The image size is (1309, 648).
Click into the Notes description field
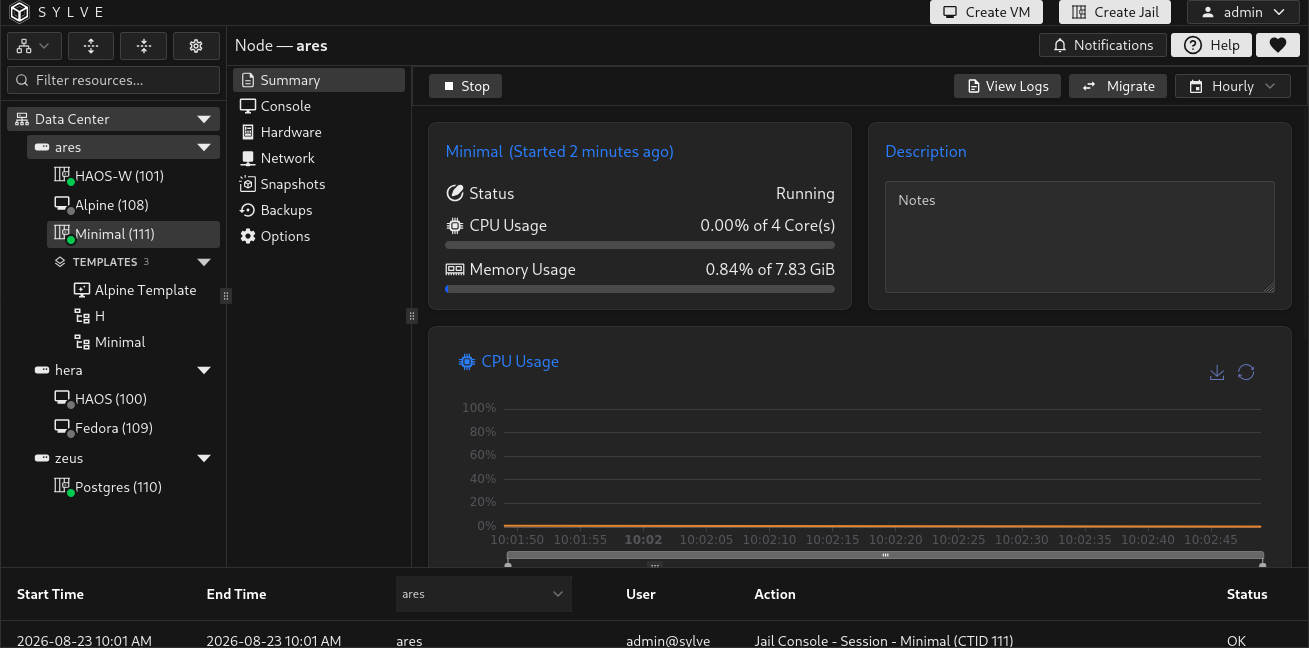pos(1080,237)
